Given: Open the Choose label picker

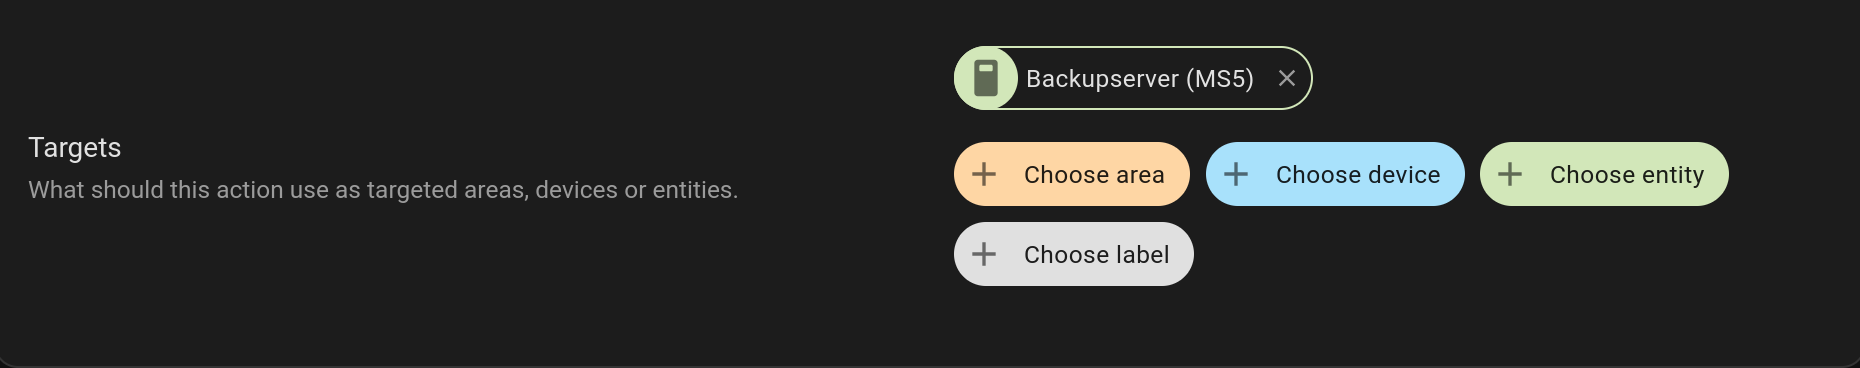Looking at the screenshot, I should tap(1074, 254).
